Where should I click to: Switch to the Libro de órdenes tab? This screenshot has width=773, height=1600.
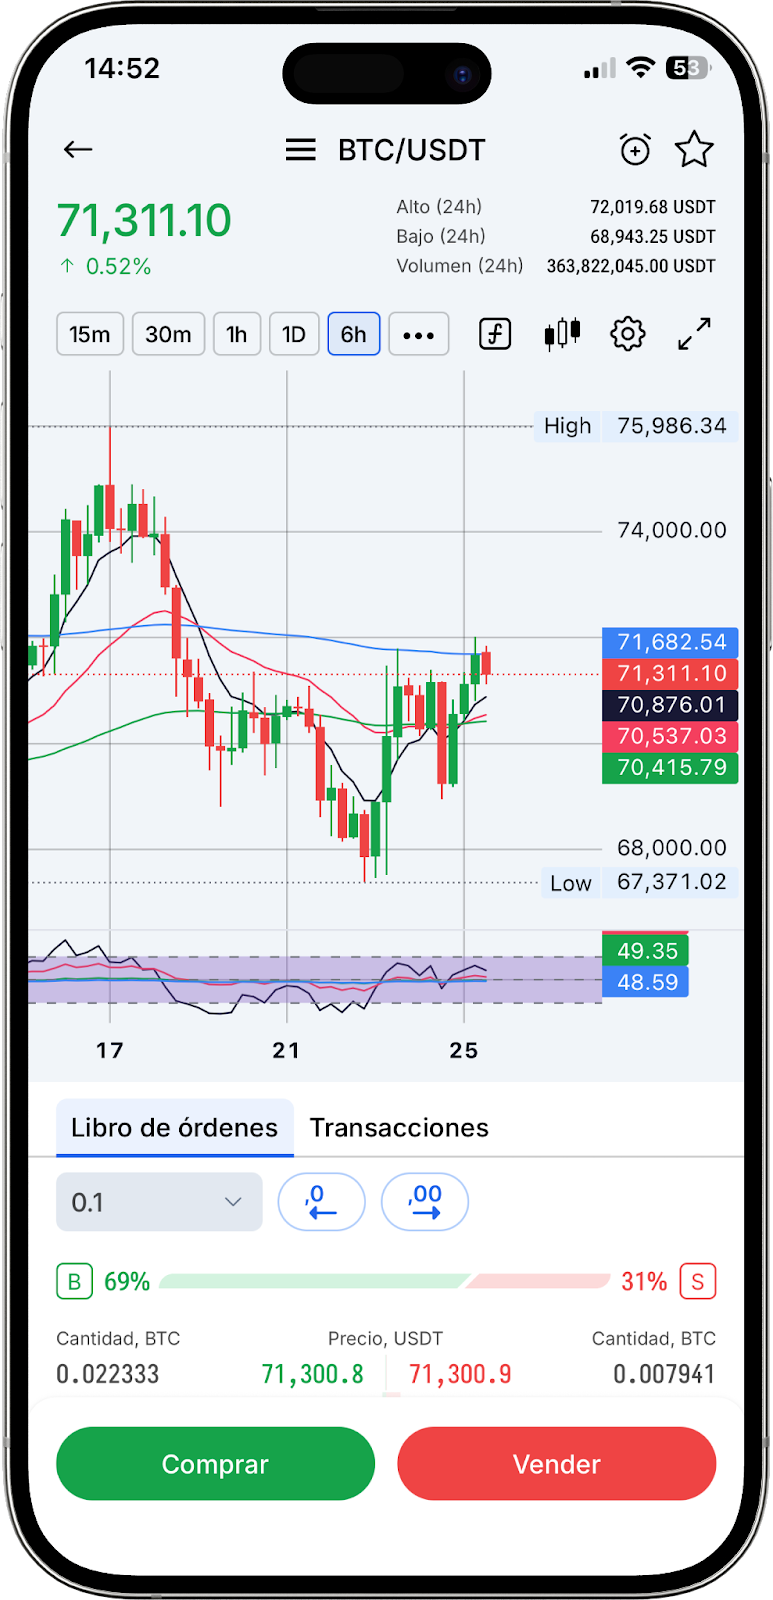pyautogui.click(x=174, y=1128)
